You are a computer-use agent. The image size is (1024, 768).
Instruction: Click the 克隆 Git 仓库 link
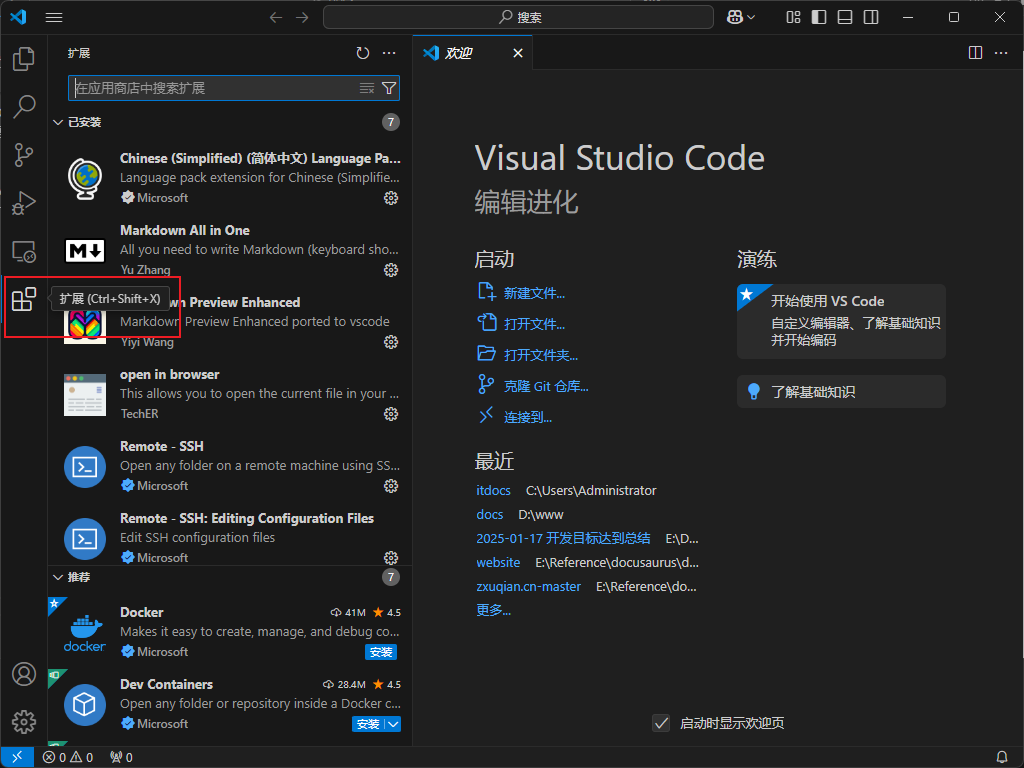coord(546,386)
